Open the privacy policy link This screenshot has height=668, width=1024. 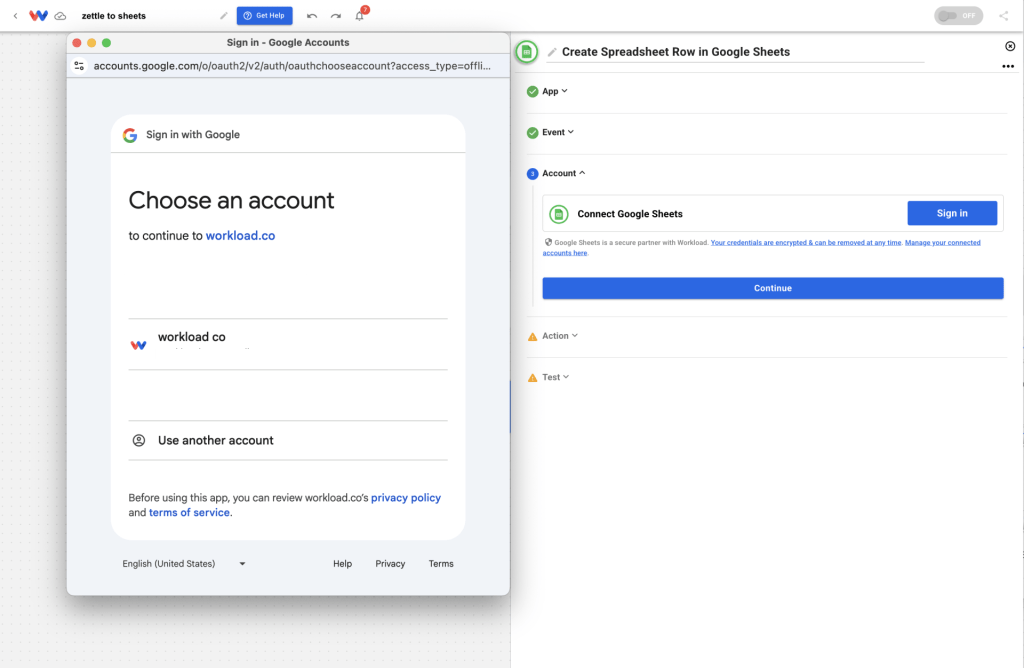click(406, 498)
